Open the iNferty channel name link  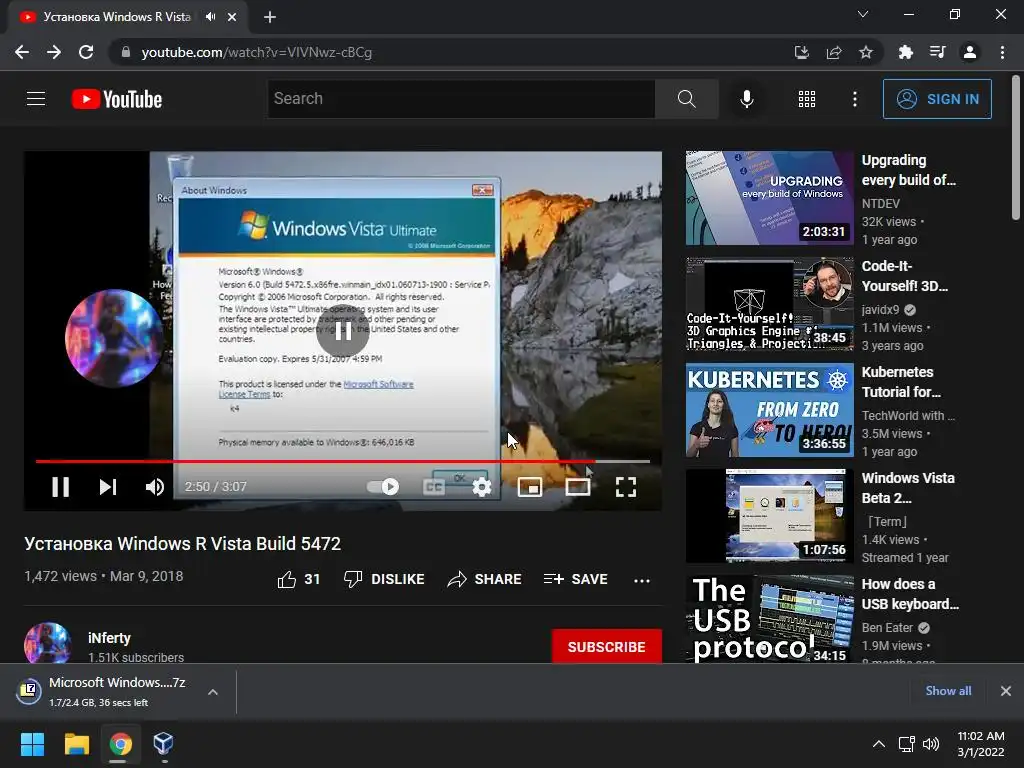pos(109,638)
